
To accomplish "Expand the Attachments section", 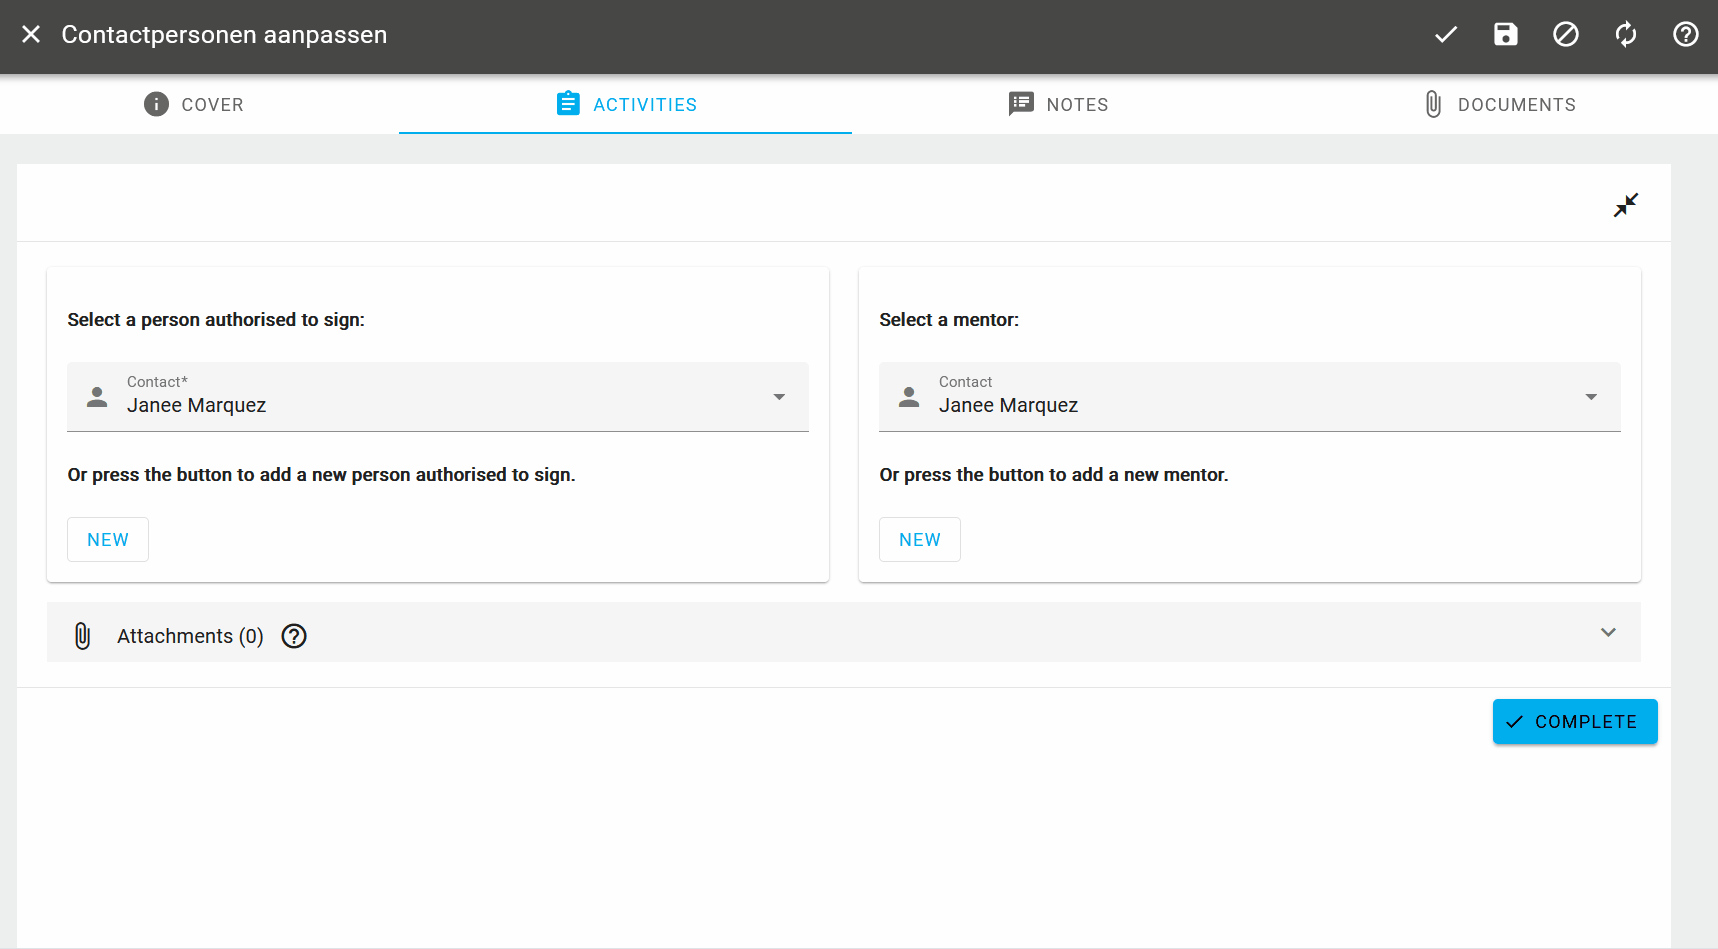I will pos(1608,632).
